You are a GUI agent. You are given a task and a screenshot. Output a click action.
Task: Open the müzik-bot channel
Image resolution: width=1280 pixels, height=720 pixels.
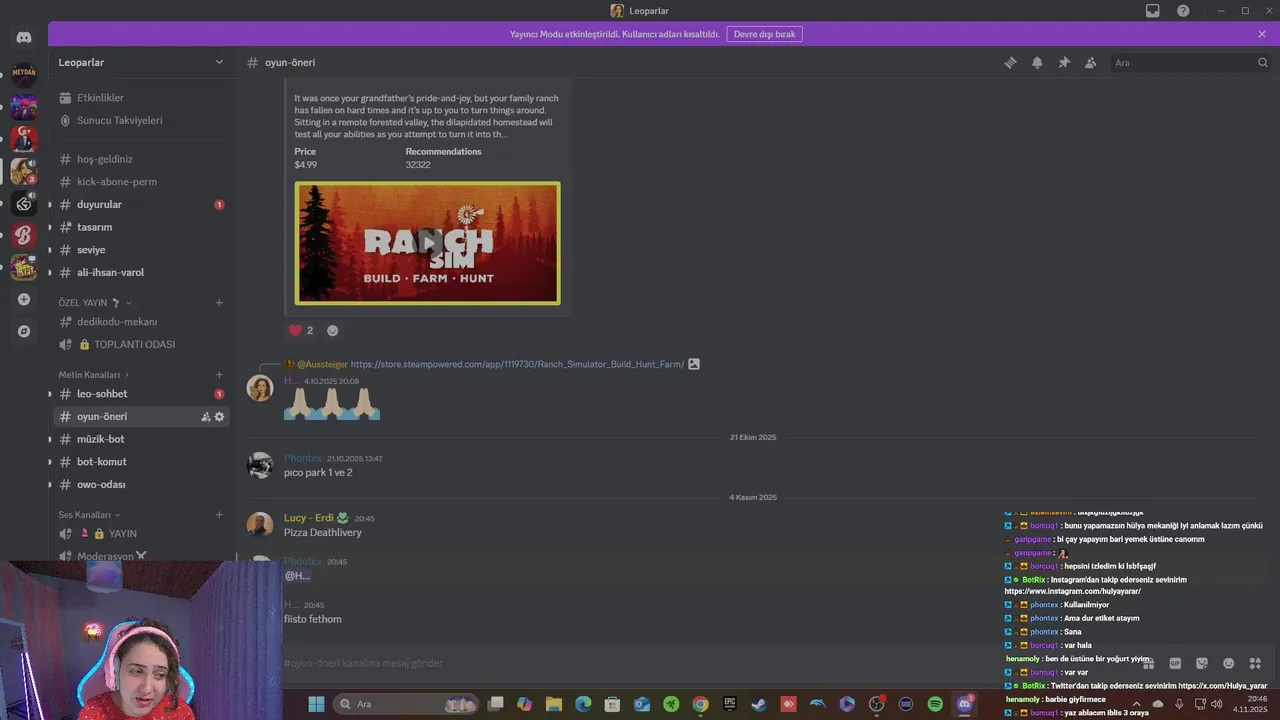tap(141, 439)
